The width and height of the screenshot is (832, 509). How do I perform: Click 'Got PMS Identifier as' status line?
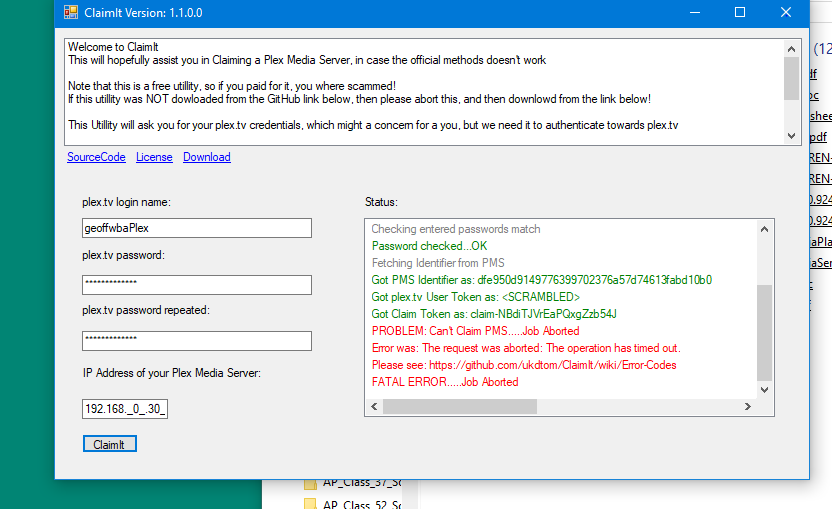pyautogui.click(x=541, y=280)
